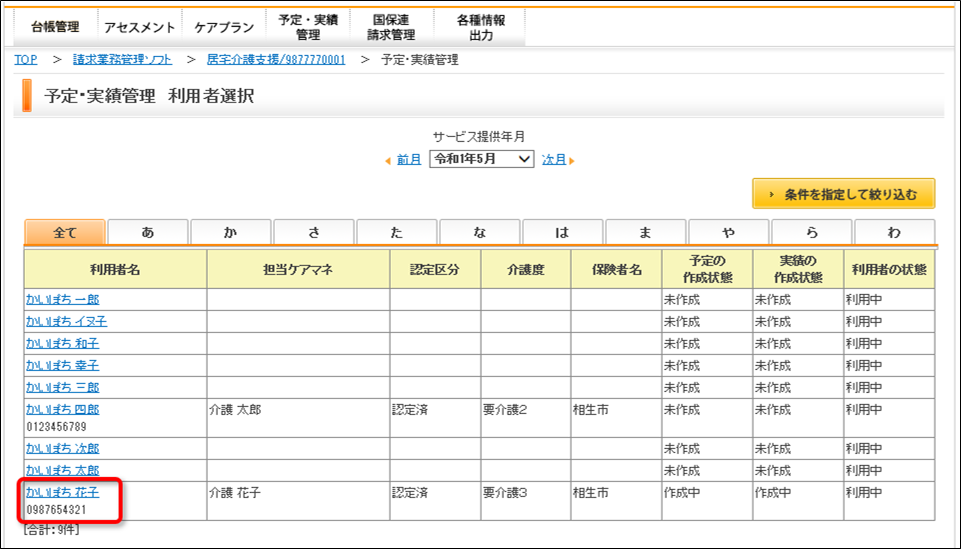
Task: Click the 認定区分 column header
Action: [435, 269]
